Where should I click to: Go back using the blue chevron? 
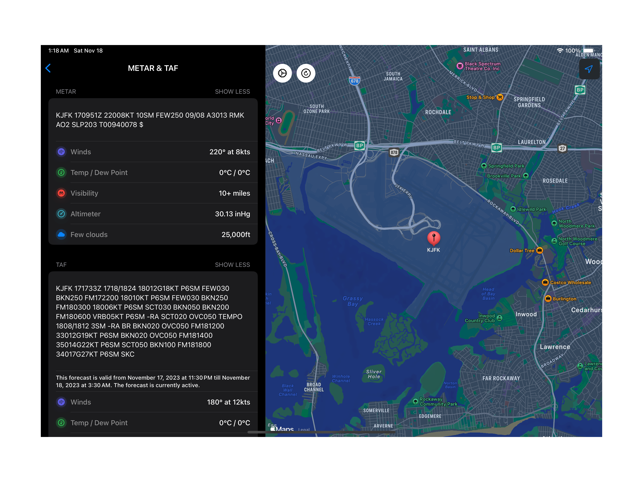click(x=48, y=68)
